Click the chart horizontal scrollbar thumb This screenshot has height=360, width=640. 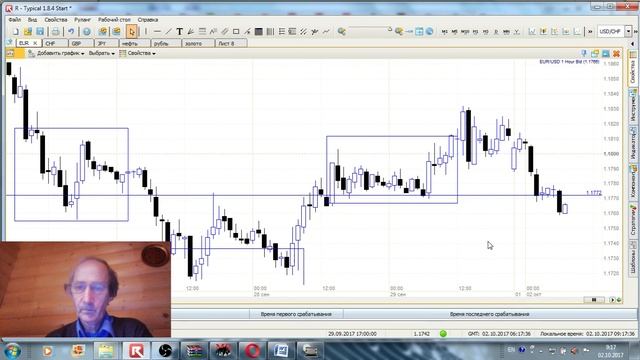tap(594, 300)
